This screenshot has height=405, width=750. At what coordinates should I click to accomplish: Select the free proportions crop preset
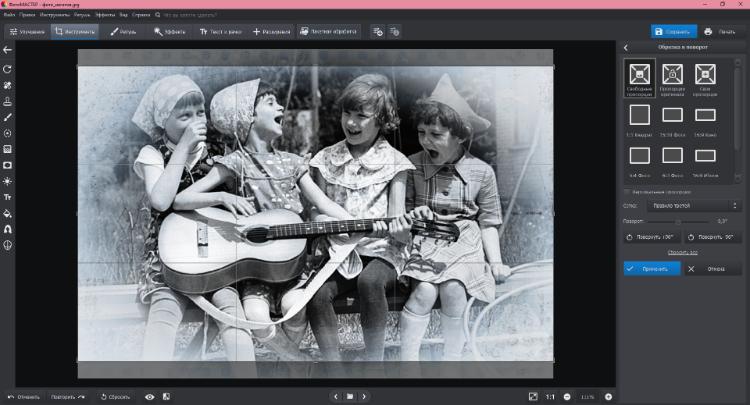point(639,75)
